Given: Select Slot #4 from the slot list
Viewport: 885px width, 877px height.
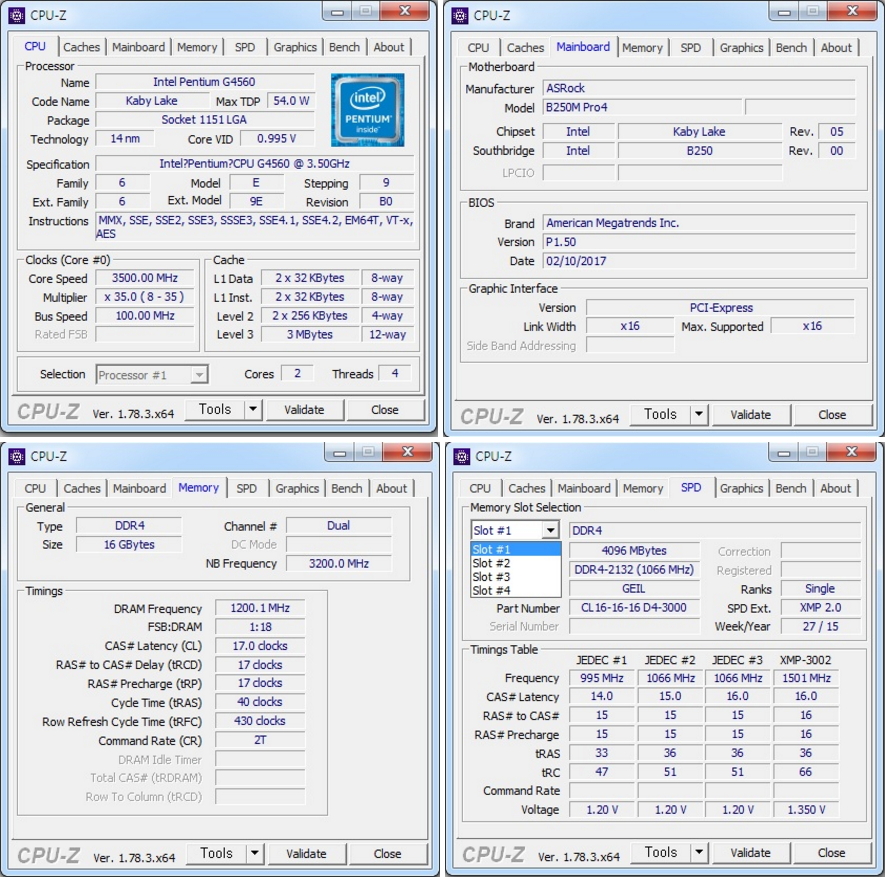Looking at the screenshot, I should 516,590.
